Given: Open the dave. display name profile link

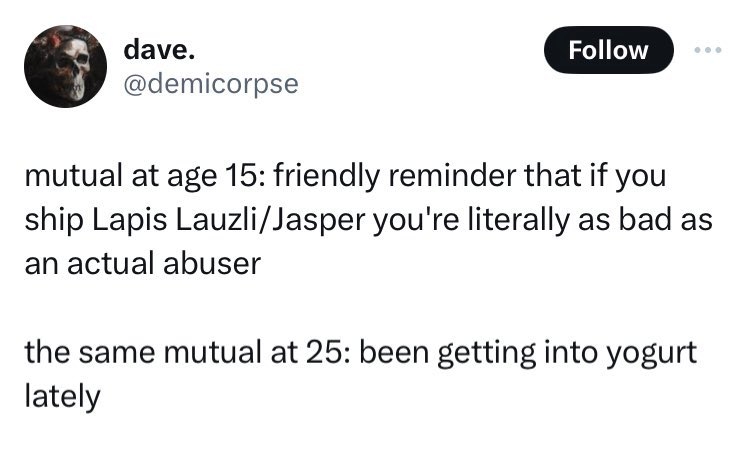Looking at the screenshot, I should click(152, 47).
